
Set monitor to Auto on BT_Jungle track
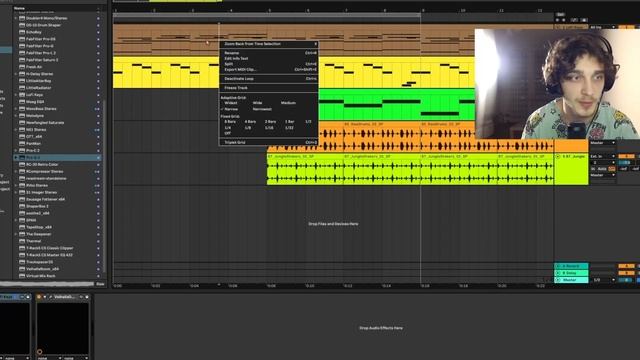pyautogui.click(x=602, y=169)
